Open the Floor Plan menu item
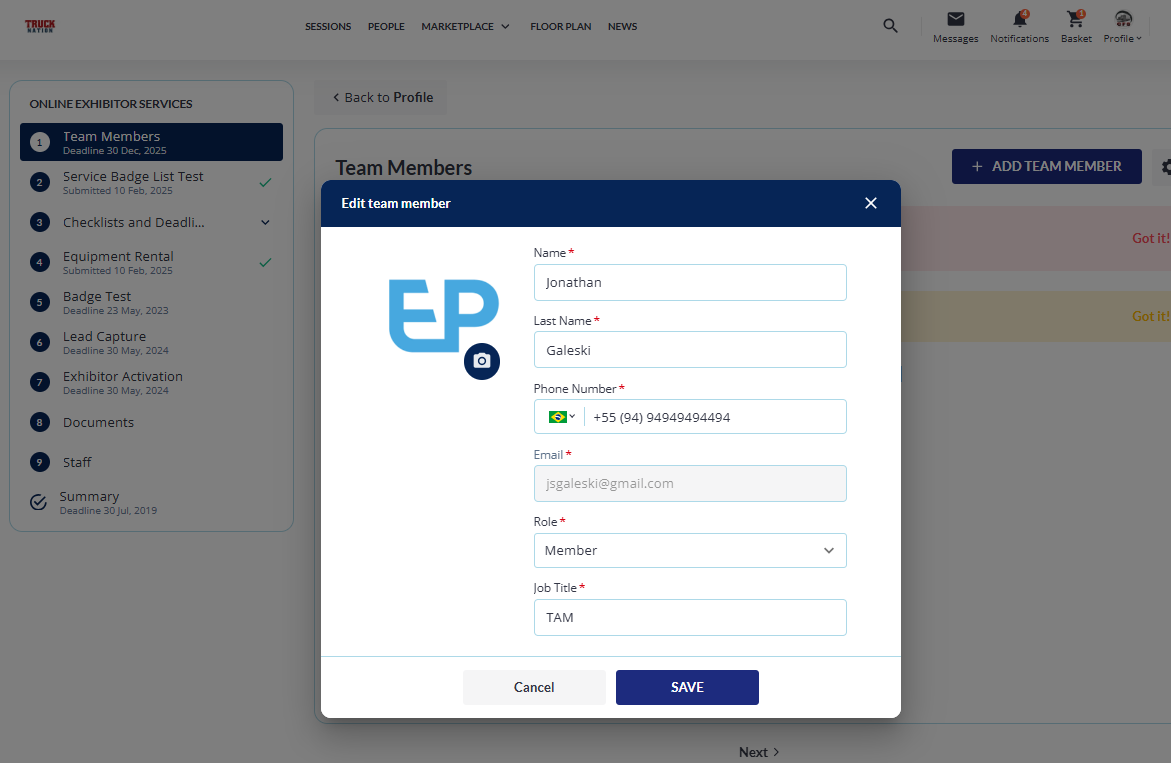Screen dimensions: 1171x763 560,26
